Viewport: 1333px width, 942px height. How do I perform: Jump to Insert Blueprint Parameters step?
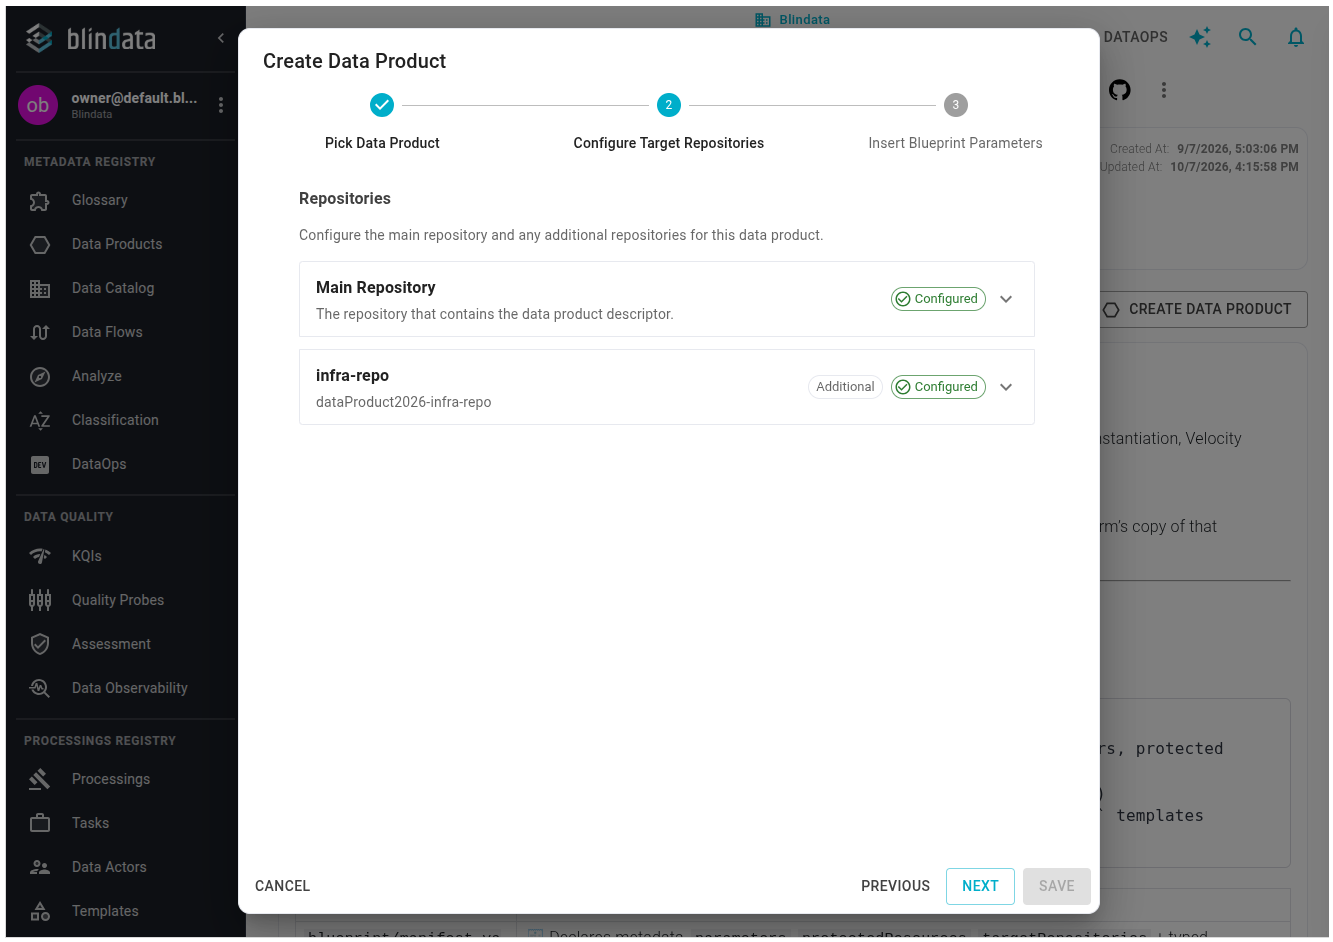[x=955, y=122]
